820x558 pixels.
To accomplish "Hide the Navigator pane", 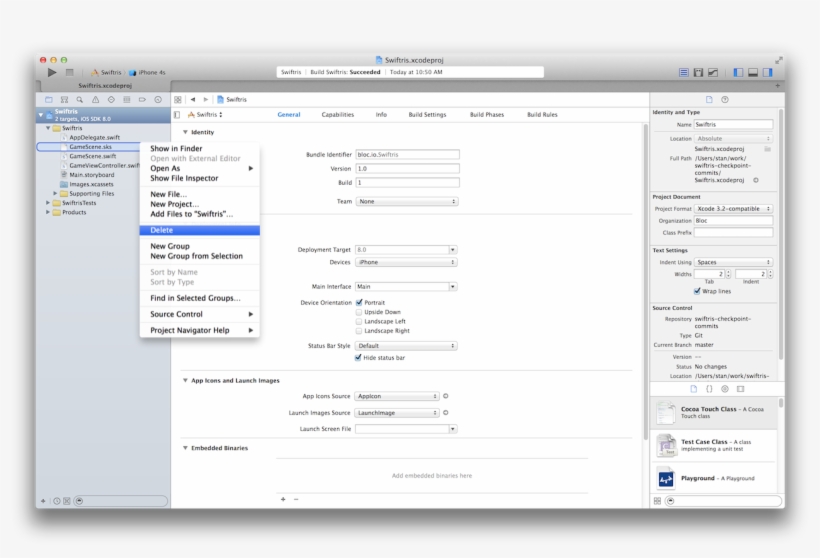I will (x=738, y=72).
